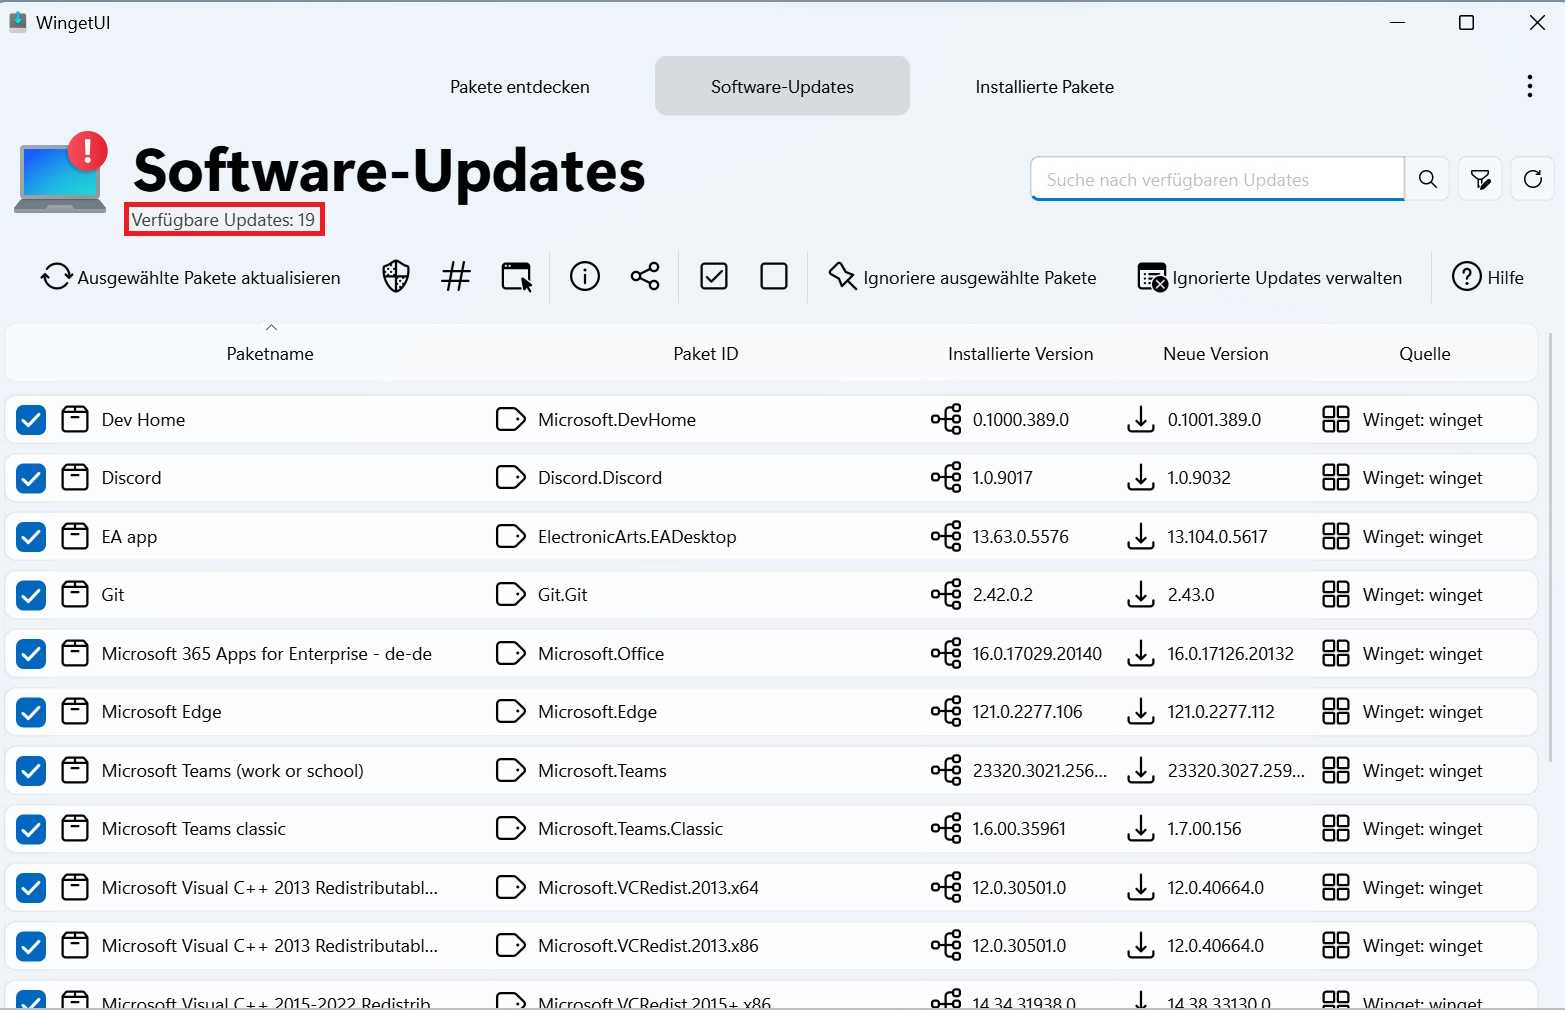This screenshot has height=1010, width=1565.
Task: Click the download icon beside 2.43.0
Action: pos(1141,595)
